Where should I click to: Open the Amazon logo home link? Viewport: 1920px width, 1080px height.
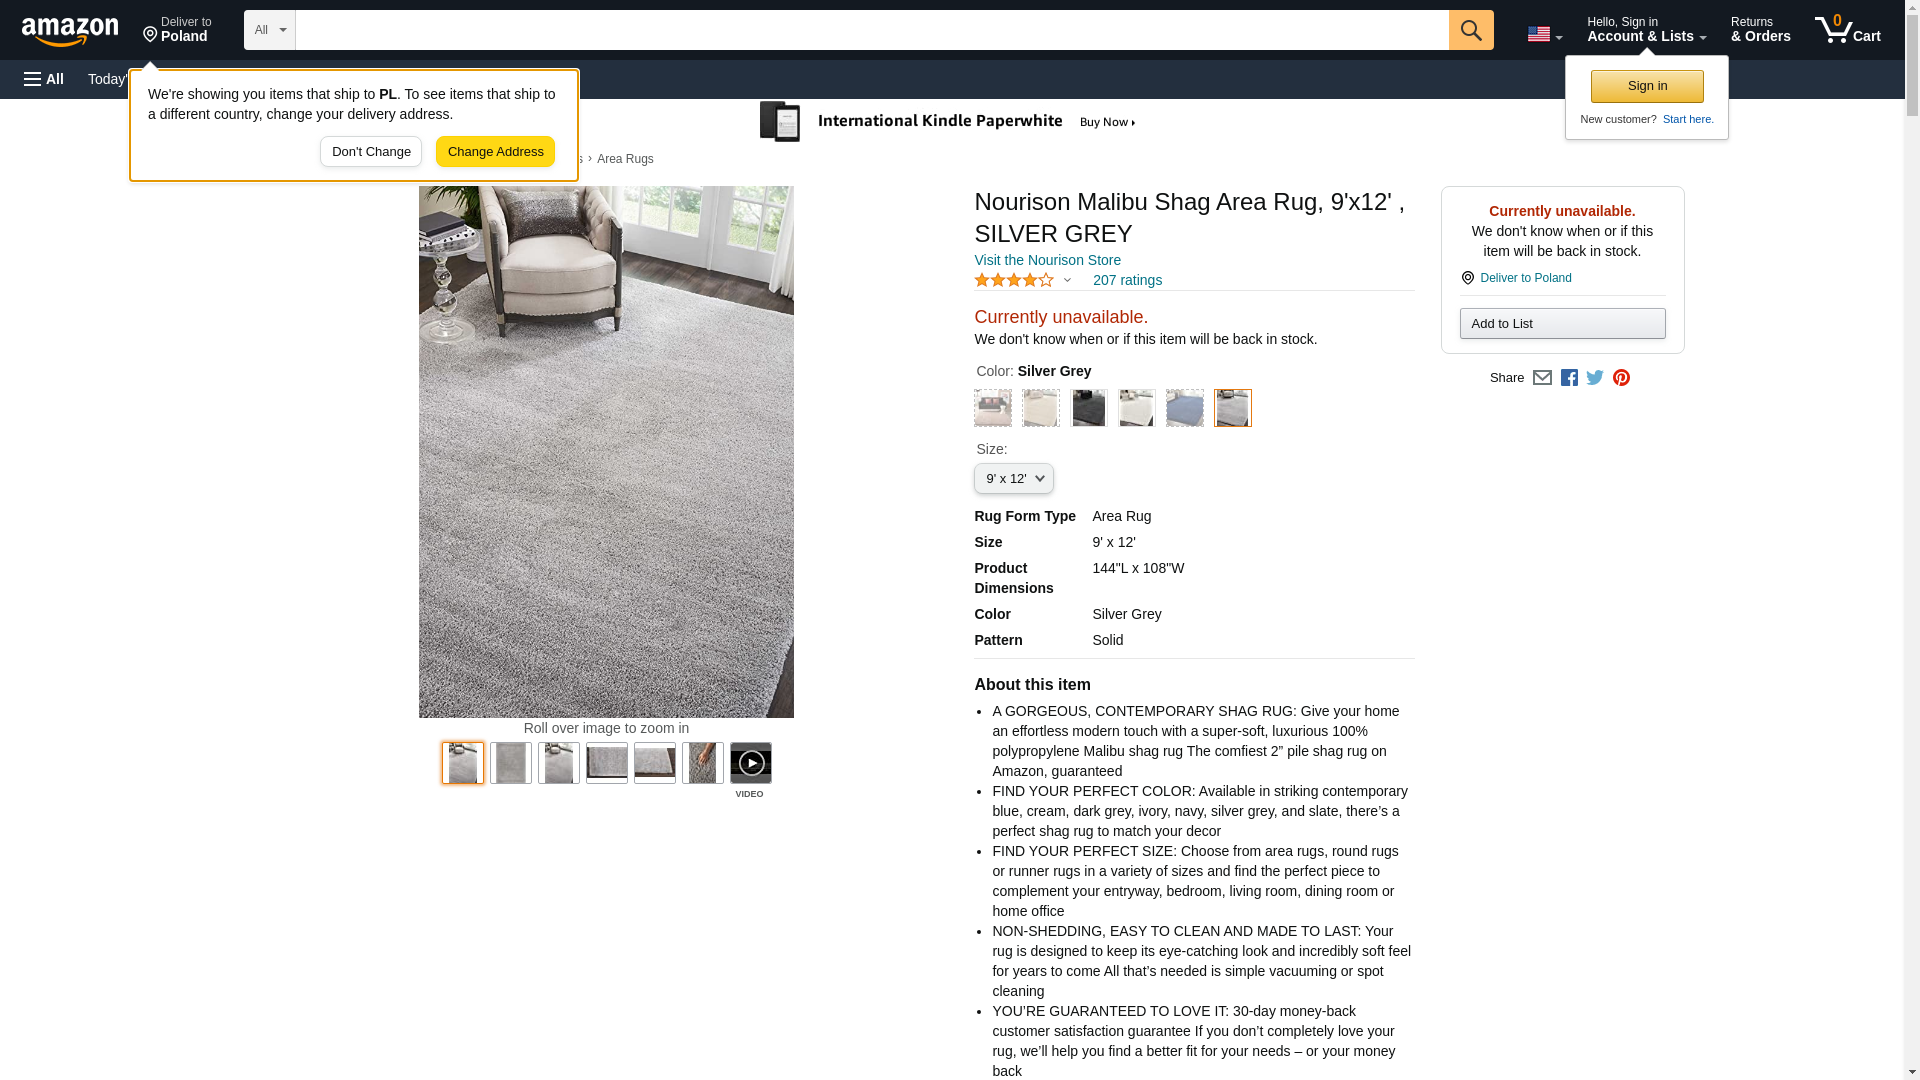tap(70, 31)
